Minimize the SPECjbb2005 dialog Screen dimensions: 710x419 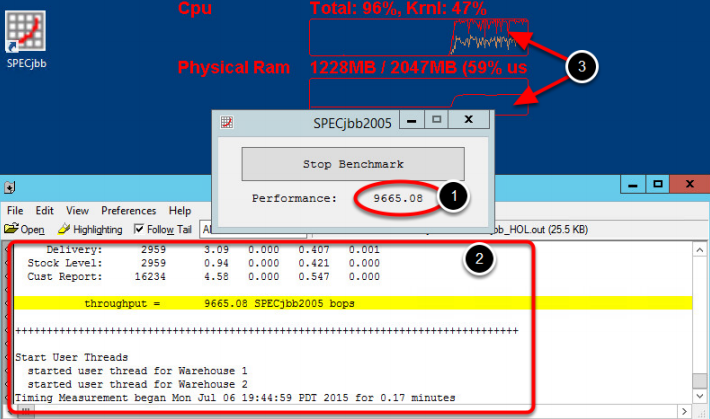[x=412, y=120]
